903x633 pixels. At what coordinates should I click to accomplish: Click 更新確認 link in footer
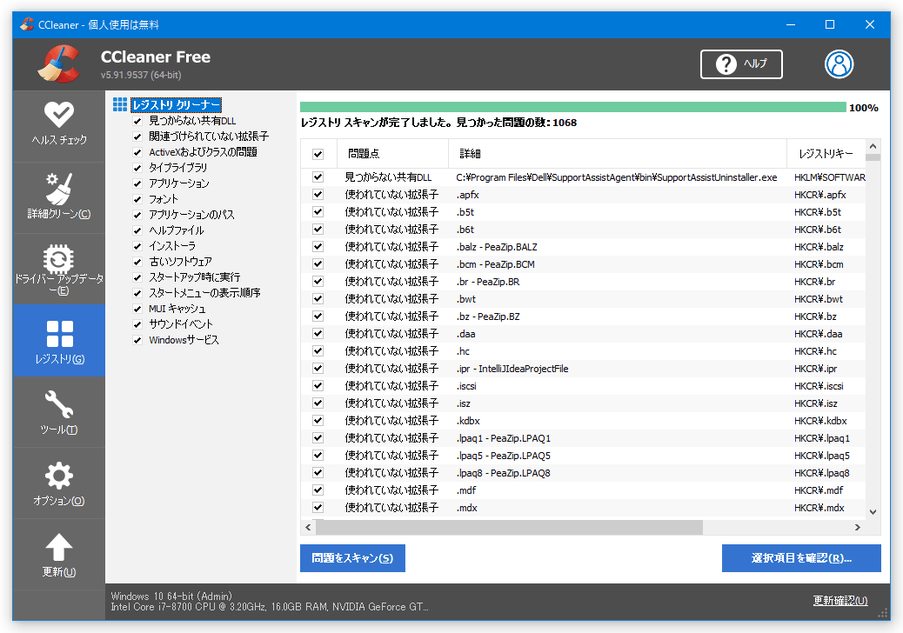(840, 601)
